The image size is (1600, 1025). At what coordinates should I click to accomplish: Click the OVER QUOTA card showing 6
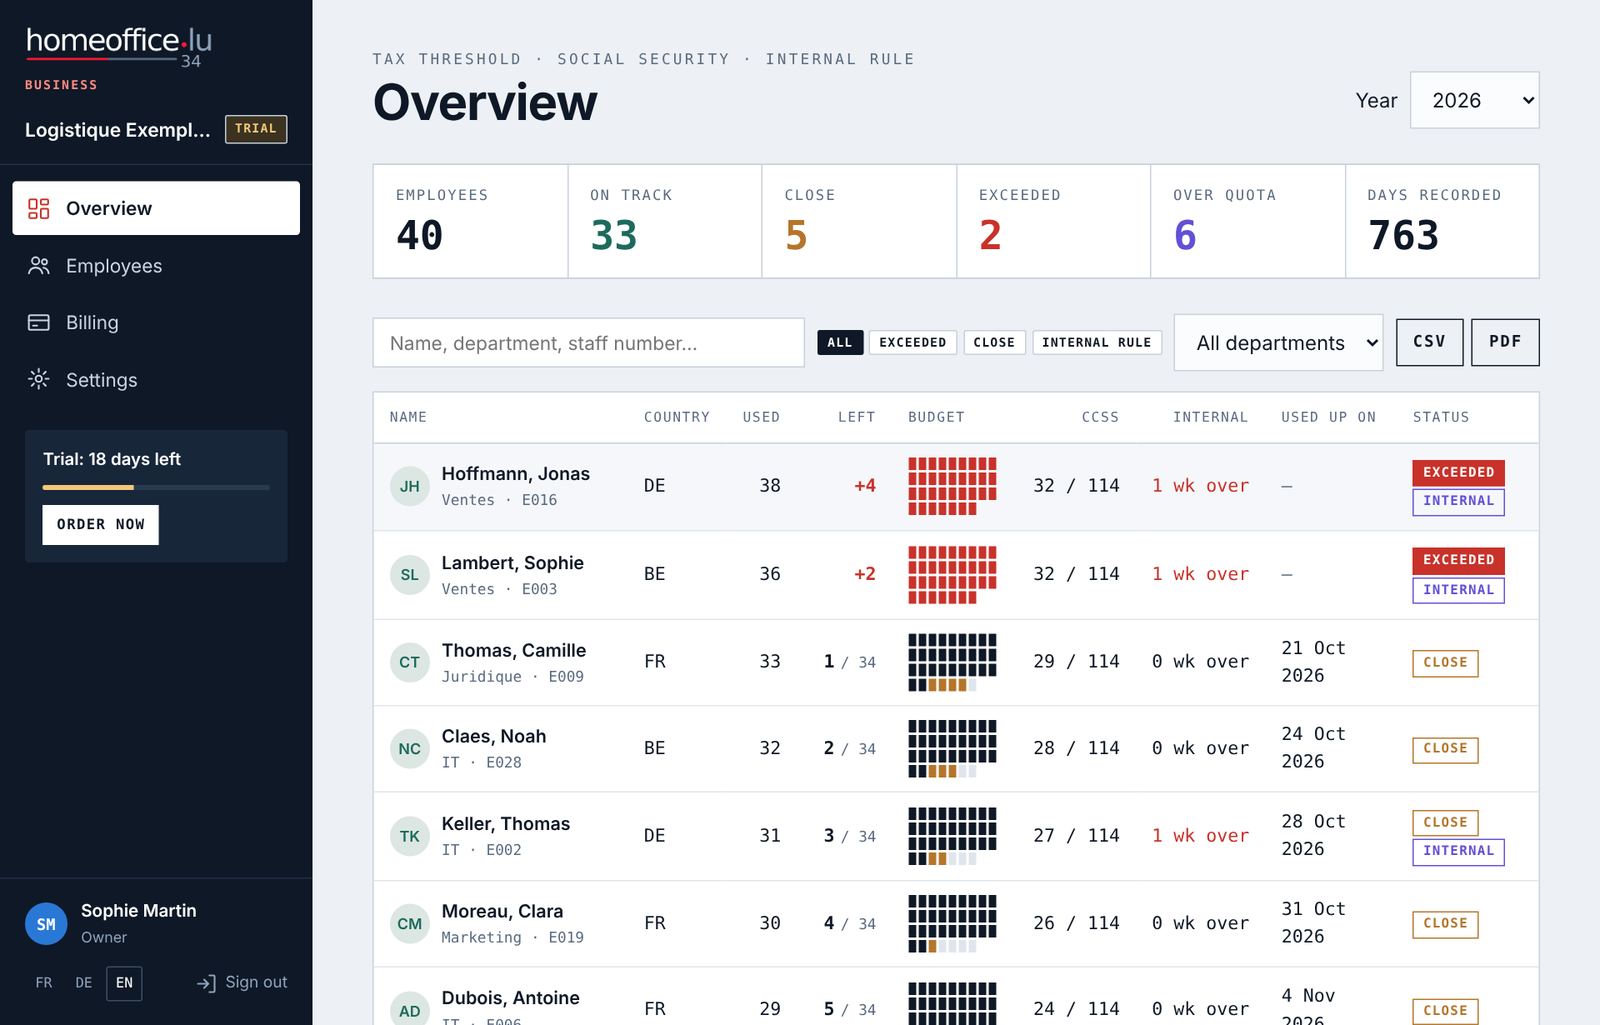click(x=1247, y=221)
